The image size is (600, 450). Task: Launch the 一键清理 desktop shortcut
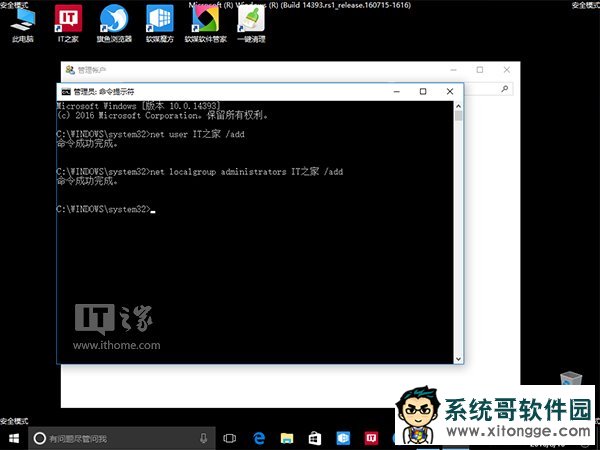tap(251, 24)
